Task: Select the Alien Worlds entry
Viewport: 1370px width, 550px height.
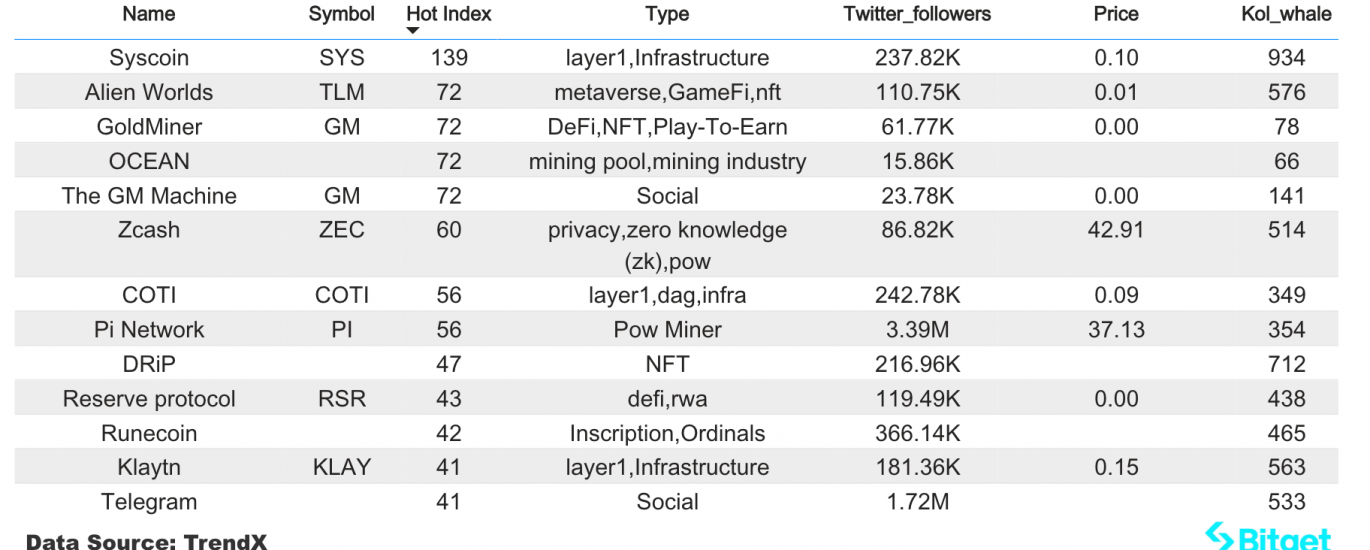Action: click(149, 92)
